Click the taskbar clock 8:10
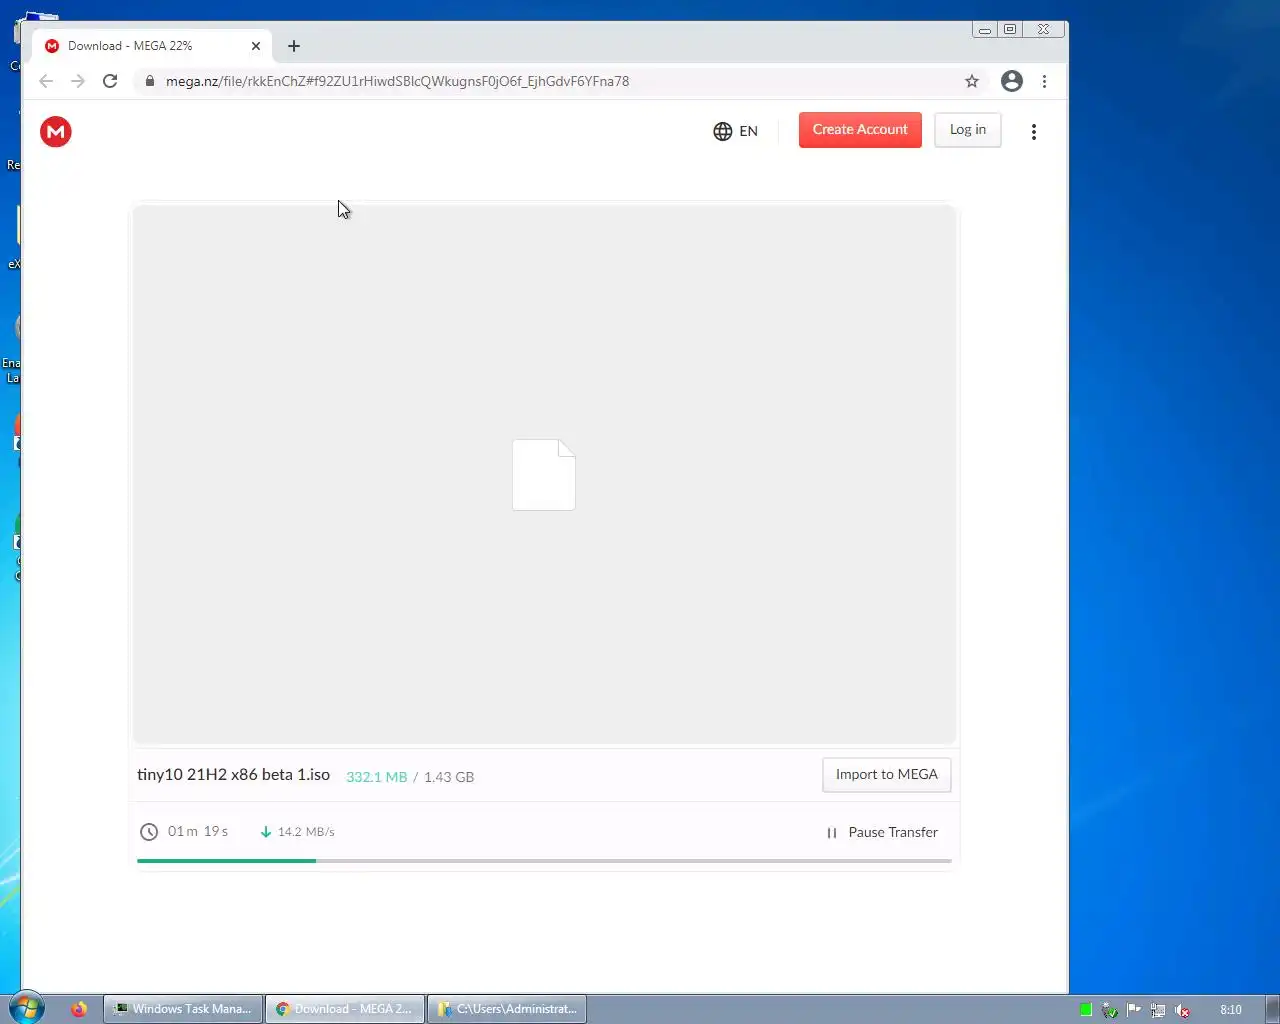The height and width of the screenshot is (1024, 1280). pyautogui.click(x=1231, y=1010)
